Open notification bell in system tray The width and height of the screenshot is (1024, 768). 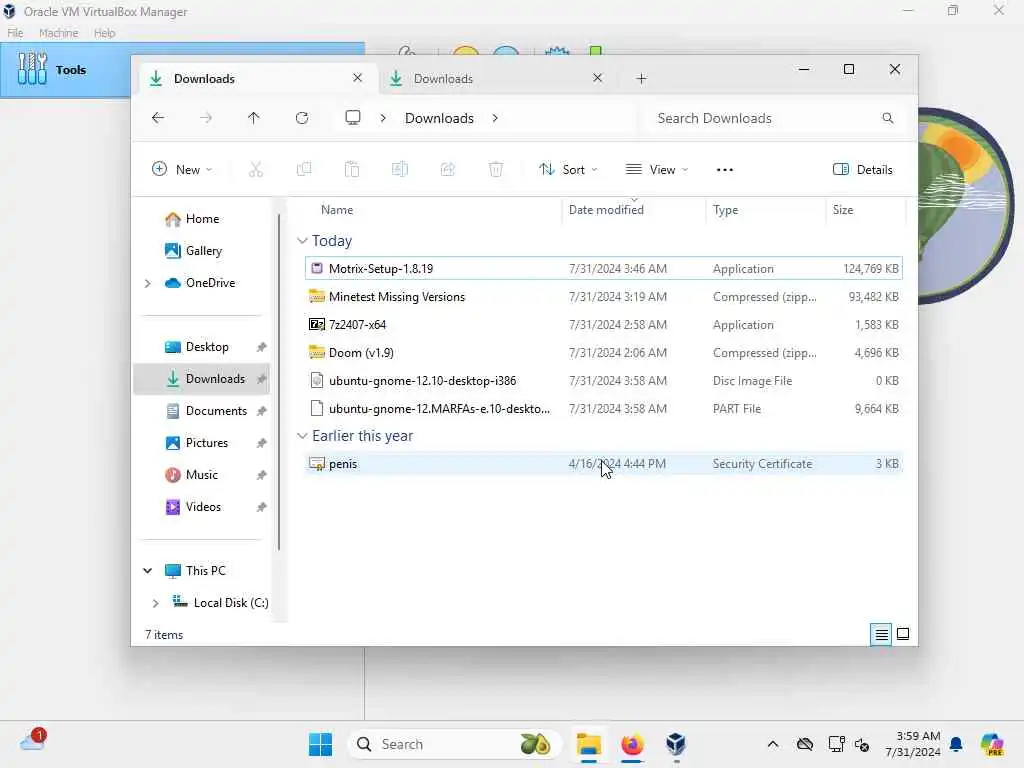pyautogui.click(x=956, y=744)
